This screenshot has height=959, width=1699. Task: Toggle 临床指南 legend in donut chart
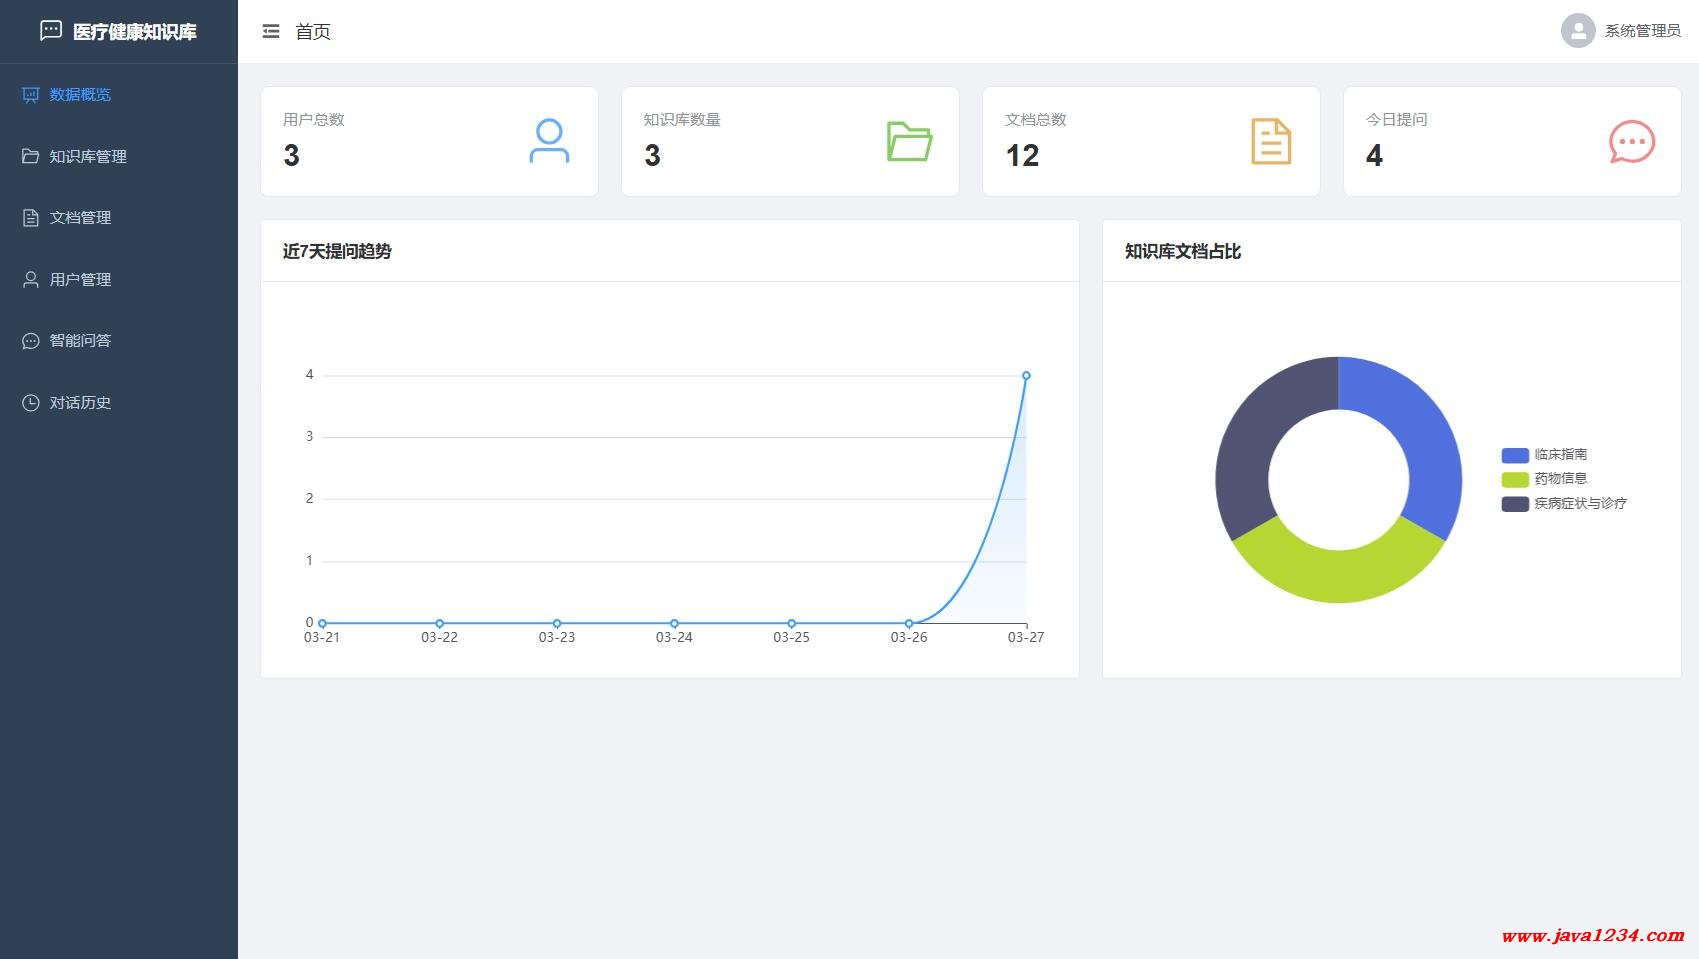coord(1546,455)
